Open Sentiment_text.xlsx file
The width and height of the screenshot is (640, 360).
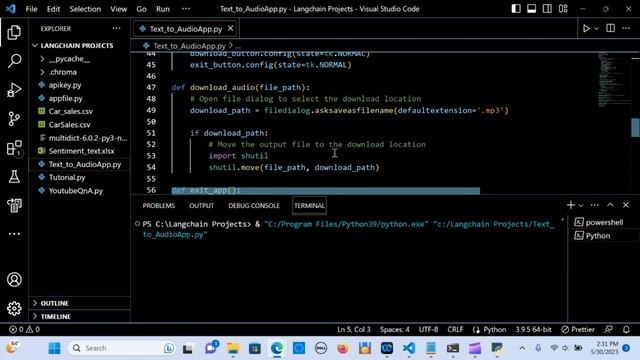81,151
